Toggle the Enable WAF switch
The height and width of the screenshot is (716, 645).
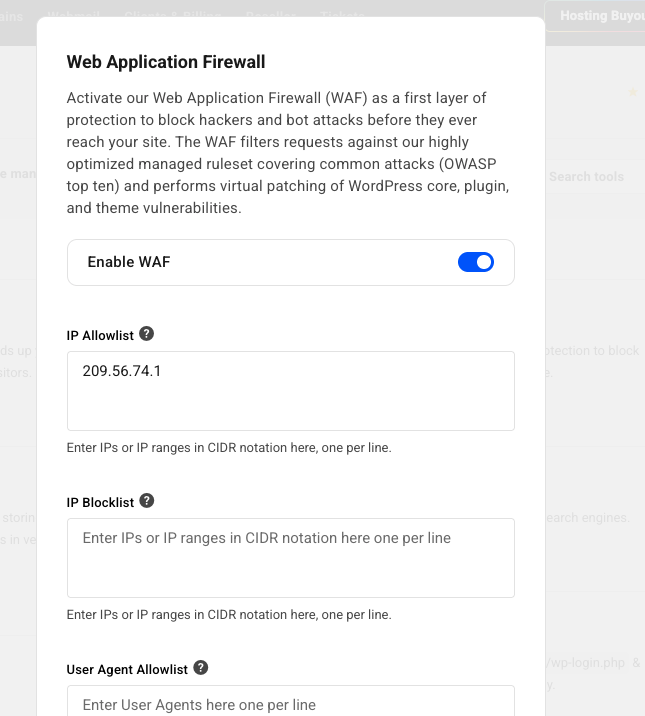[x=476, y=262]
